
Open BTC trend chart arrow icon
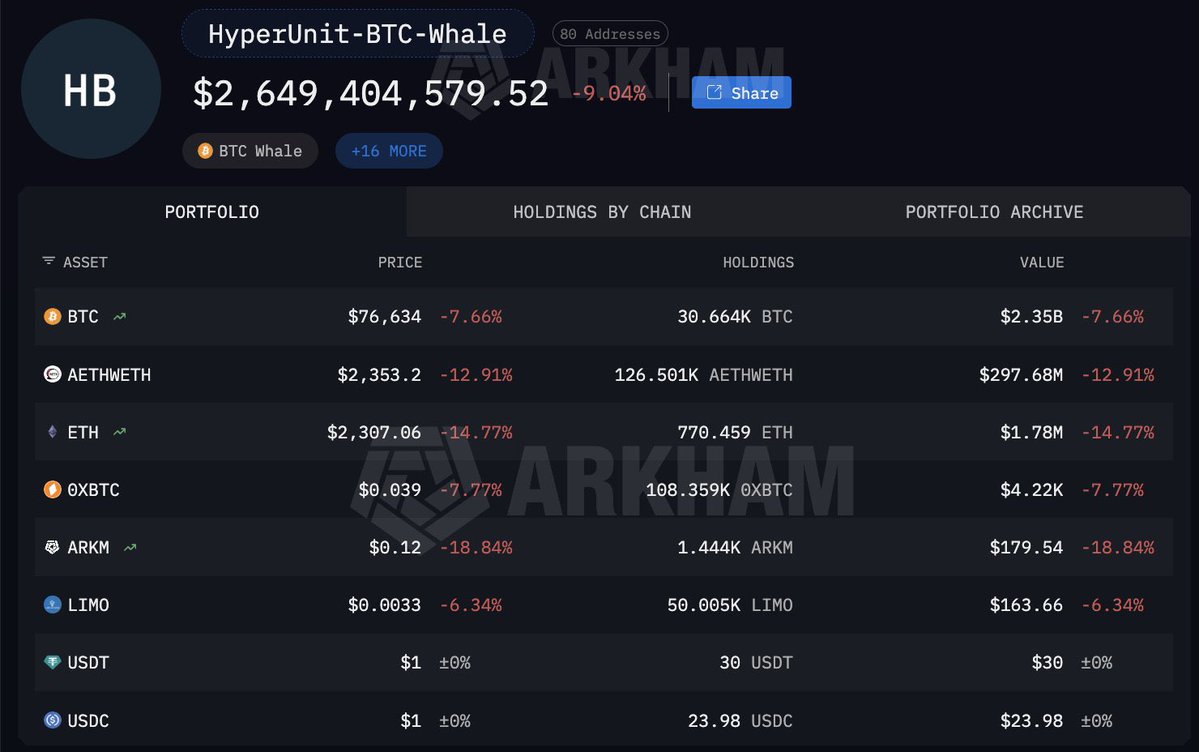[x=119, y=317]
